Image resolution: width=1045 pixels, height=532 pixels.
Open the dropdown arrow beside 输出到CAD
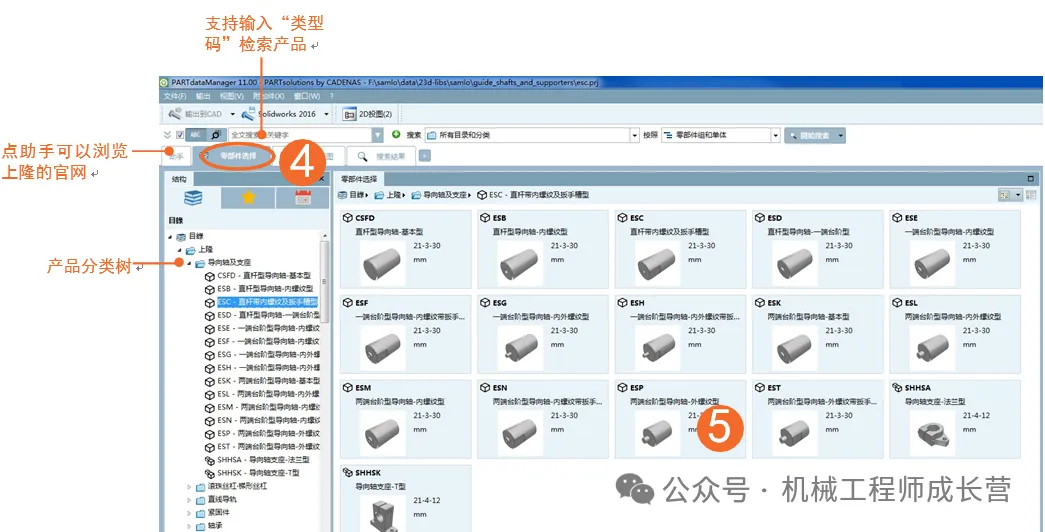pos(233,114)
